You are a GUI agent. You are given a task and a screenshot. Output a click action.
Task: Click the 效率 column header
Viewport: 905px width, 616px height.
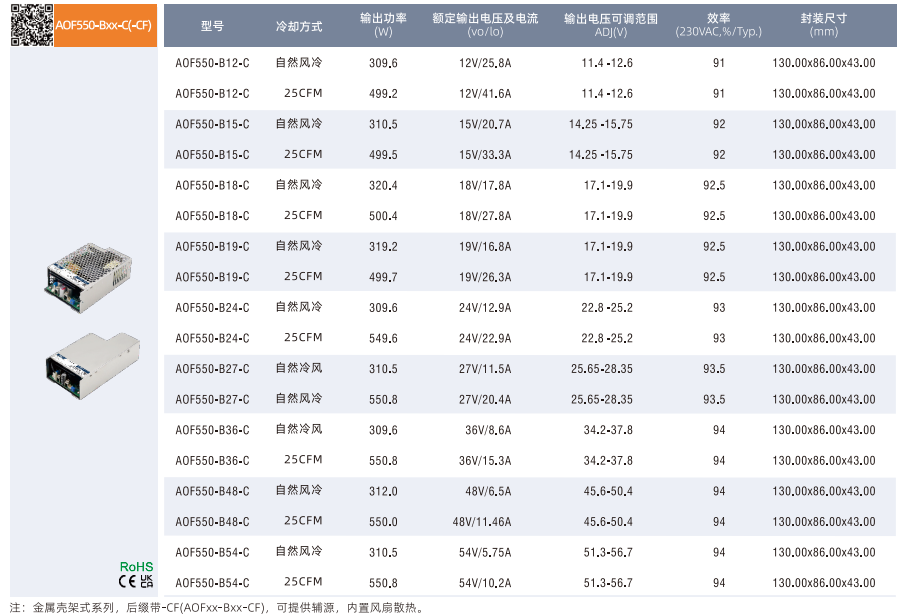tap(718, 25)
